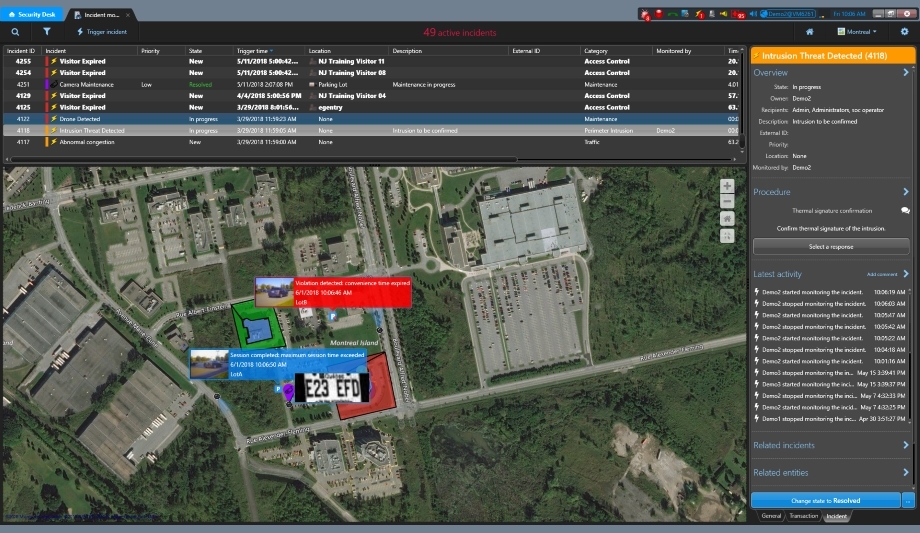Click the Add comment link
Screen dimensions: 920x533
(x=882, y=274)
